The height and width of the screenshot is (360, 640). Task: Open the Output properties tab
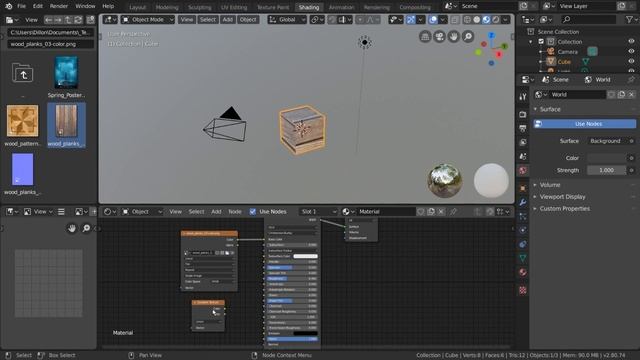pyautogui.click(x=523, y=129)
